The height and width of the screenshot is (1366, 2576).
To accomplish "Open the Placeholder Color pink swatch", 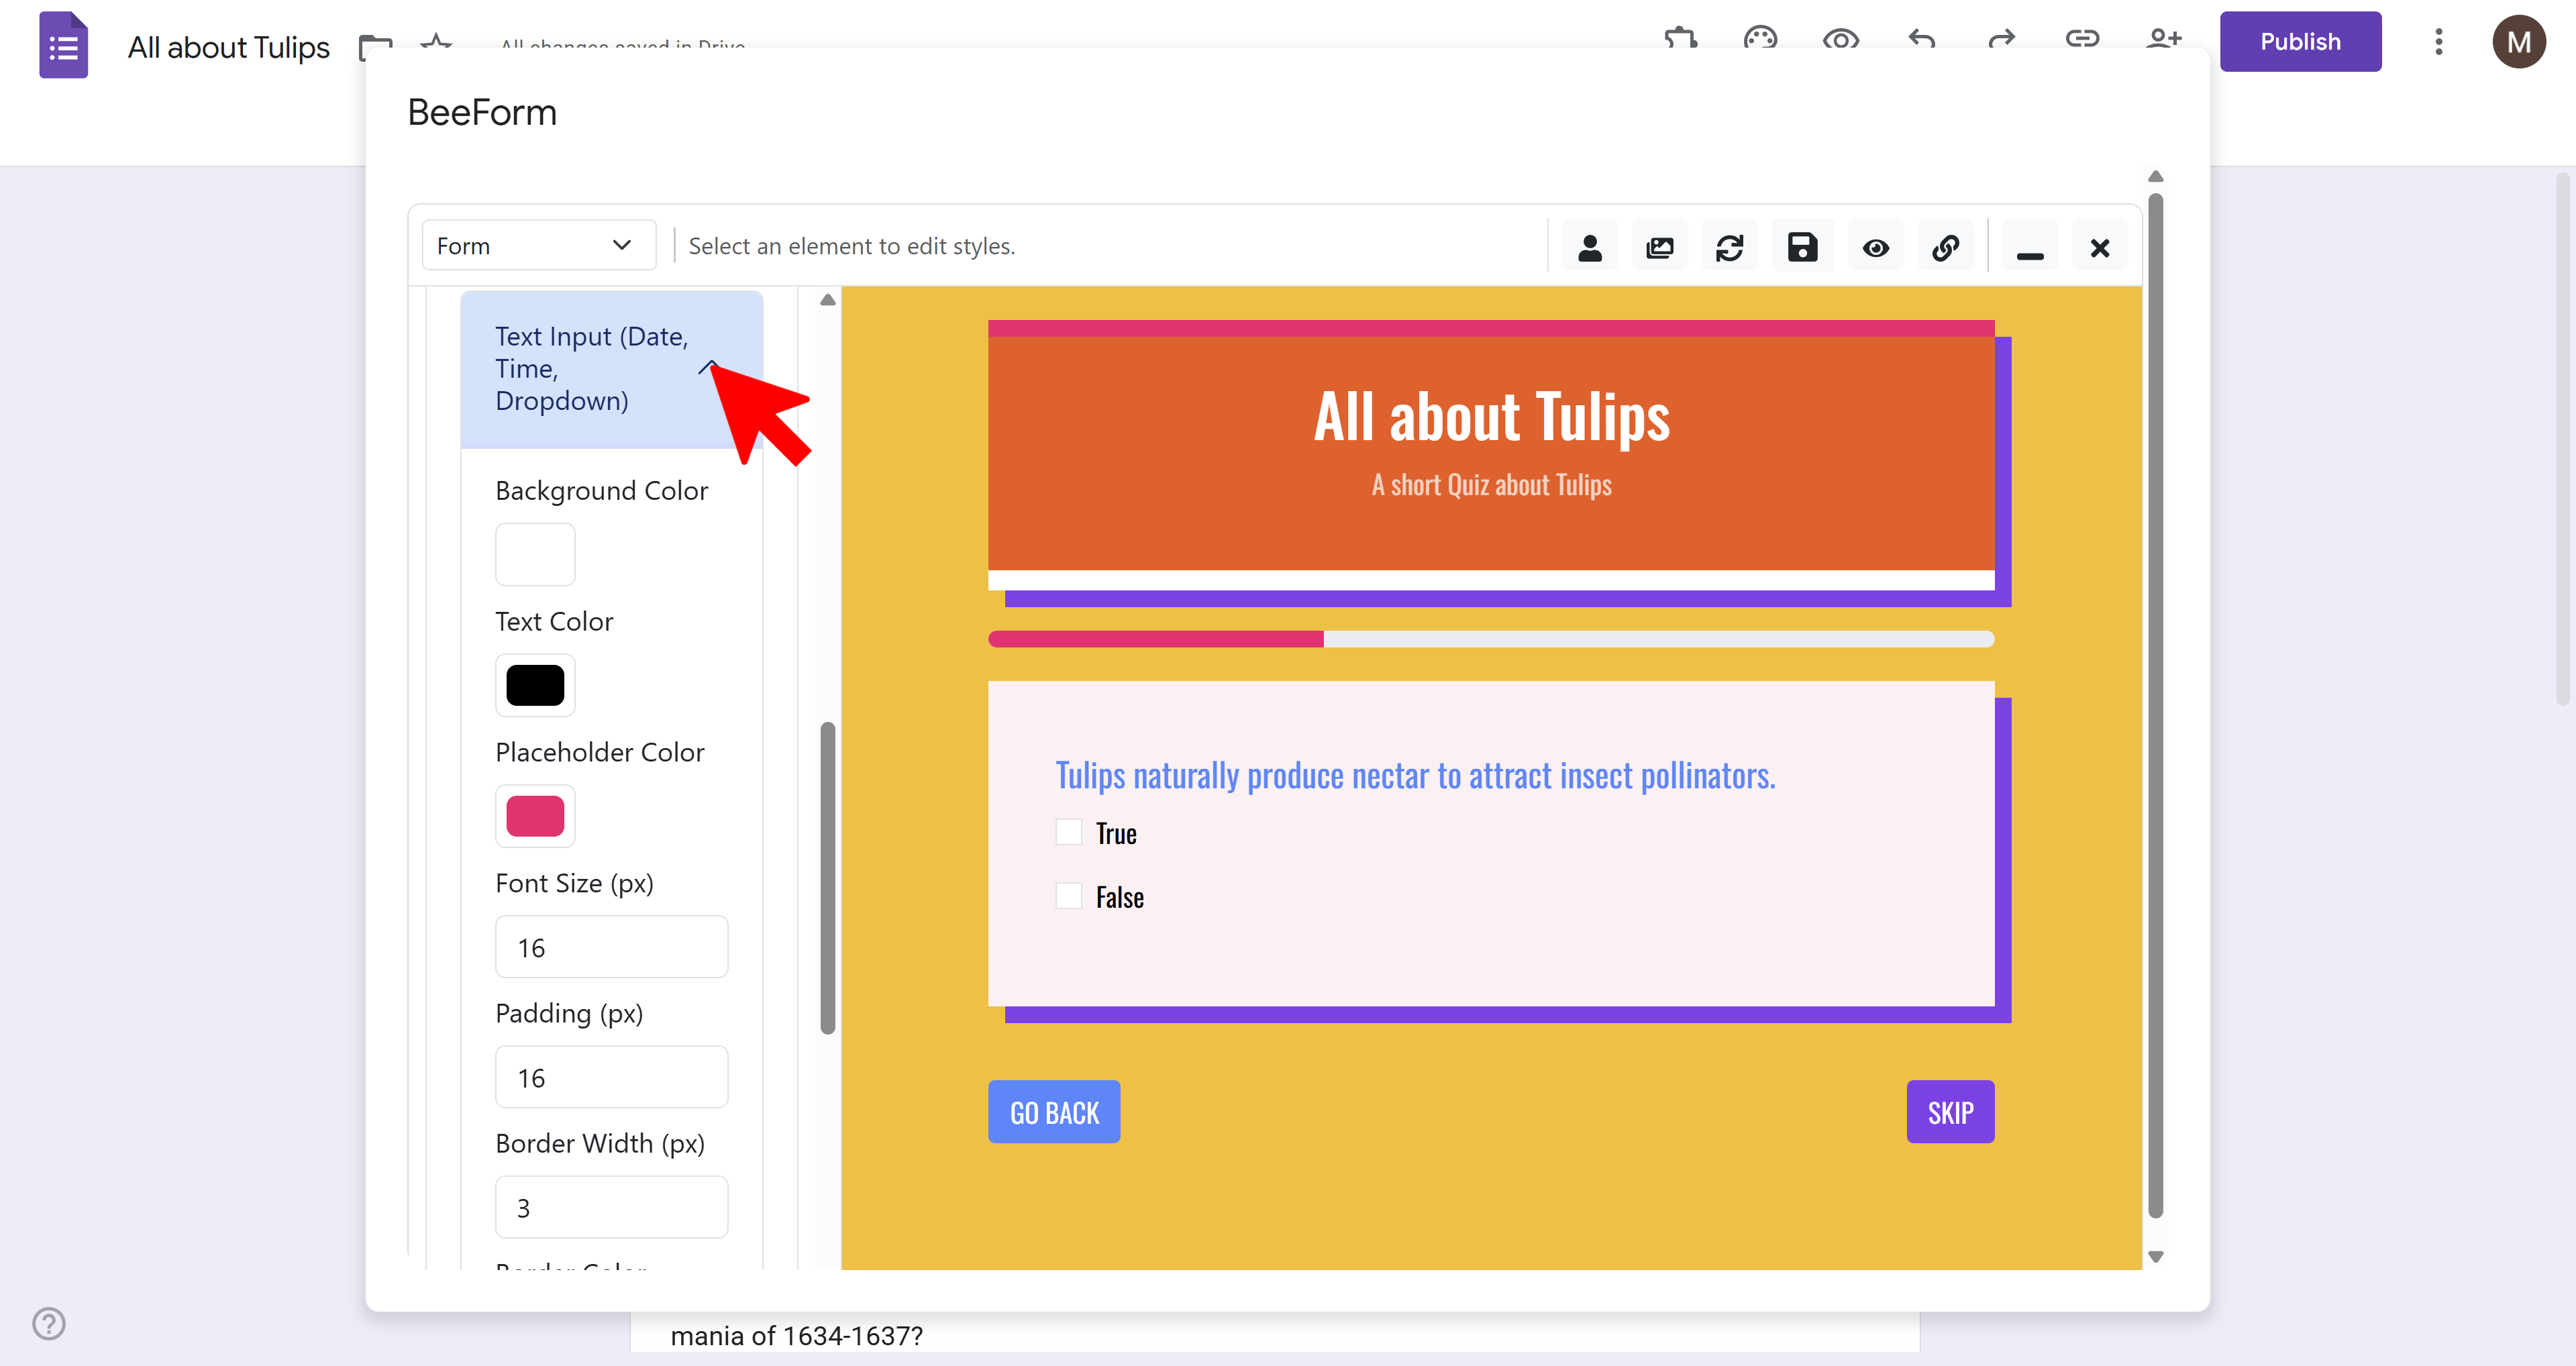I will pos(535,815).
